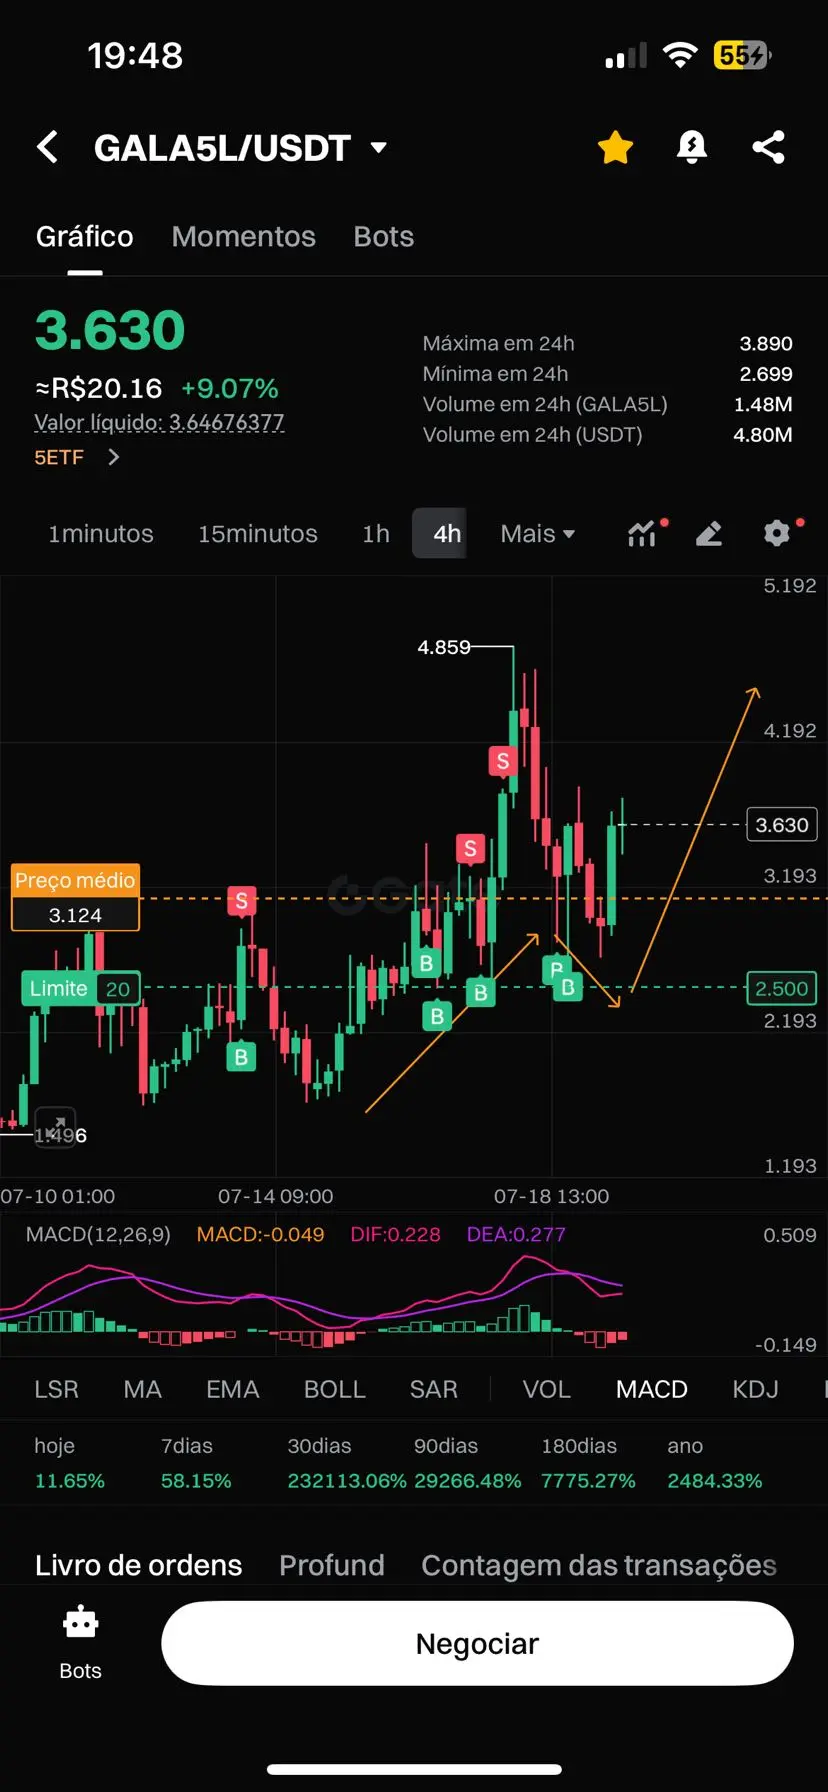
Task: Tap the B buy marker near 07-14 09:00
Action: 241,1057
